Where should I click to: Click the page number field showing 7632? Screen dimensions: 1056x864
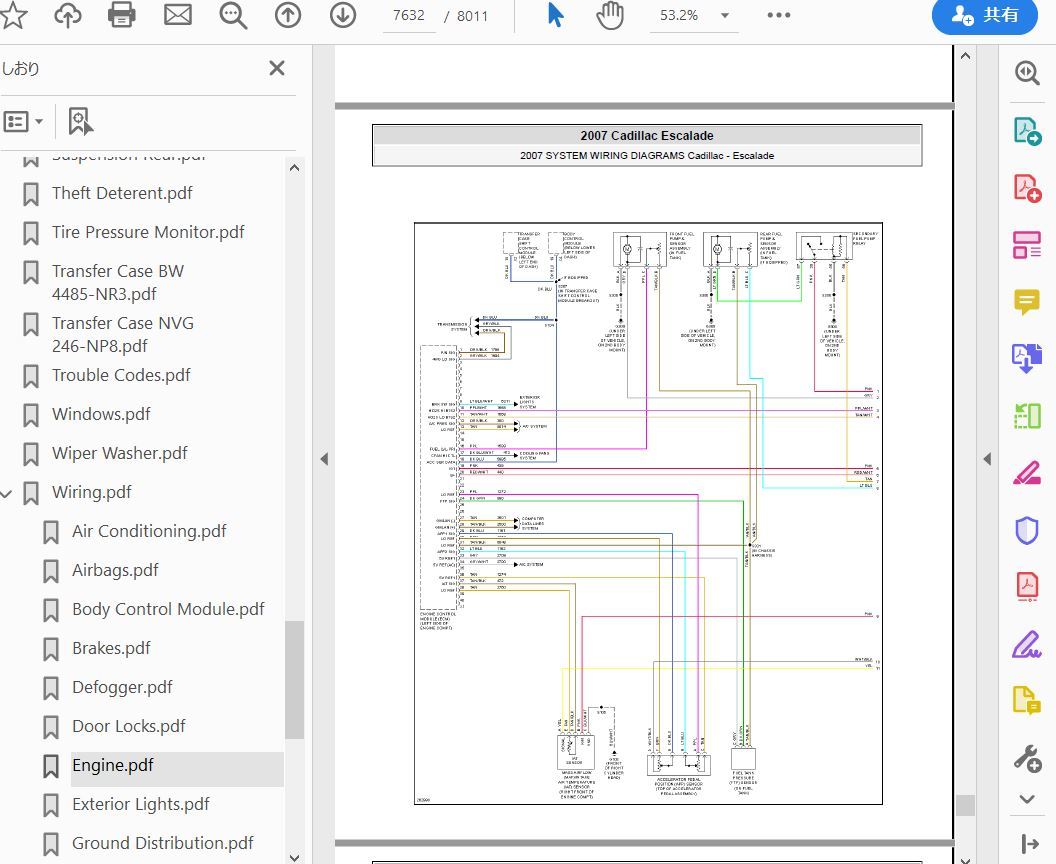click(x=409, y=15)
